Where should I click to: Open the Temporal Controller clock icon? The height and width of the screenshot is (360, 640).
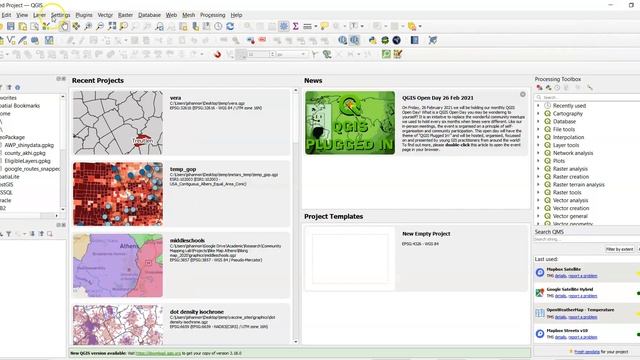(218, 27)
